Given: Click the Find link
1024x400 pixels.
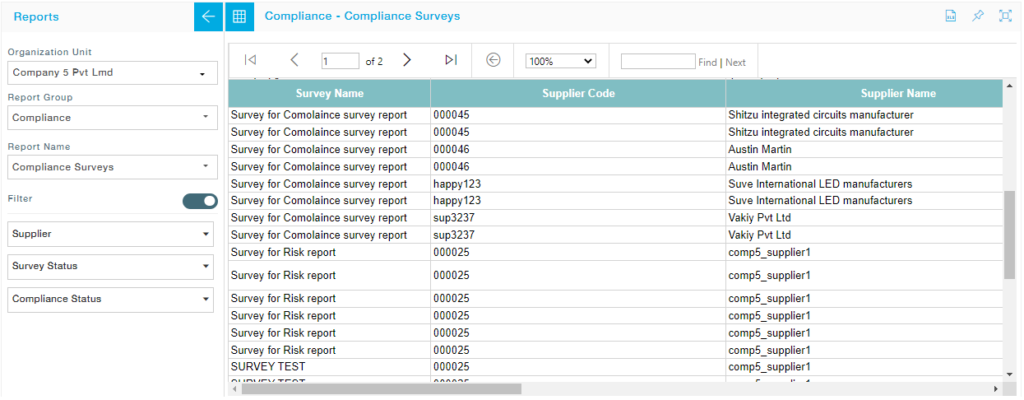Looking at the screenshot, I should coord(707,63).
